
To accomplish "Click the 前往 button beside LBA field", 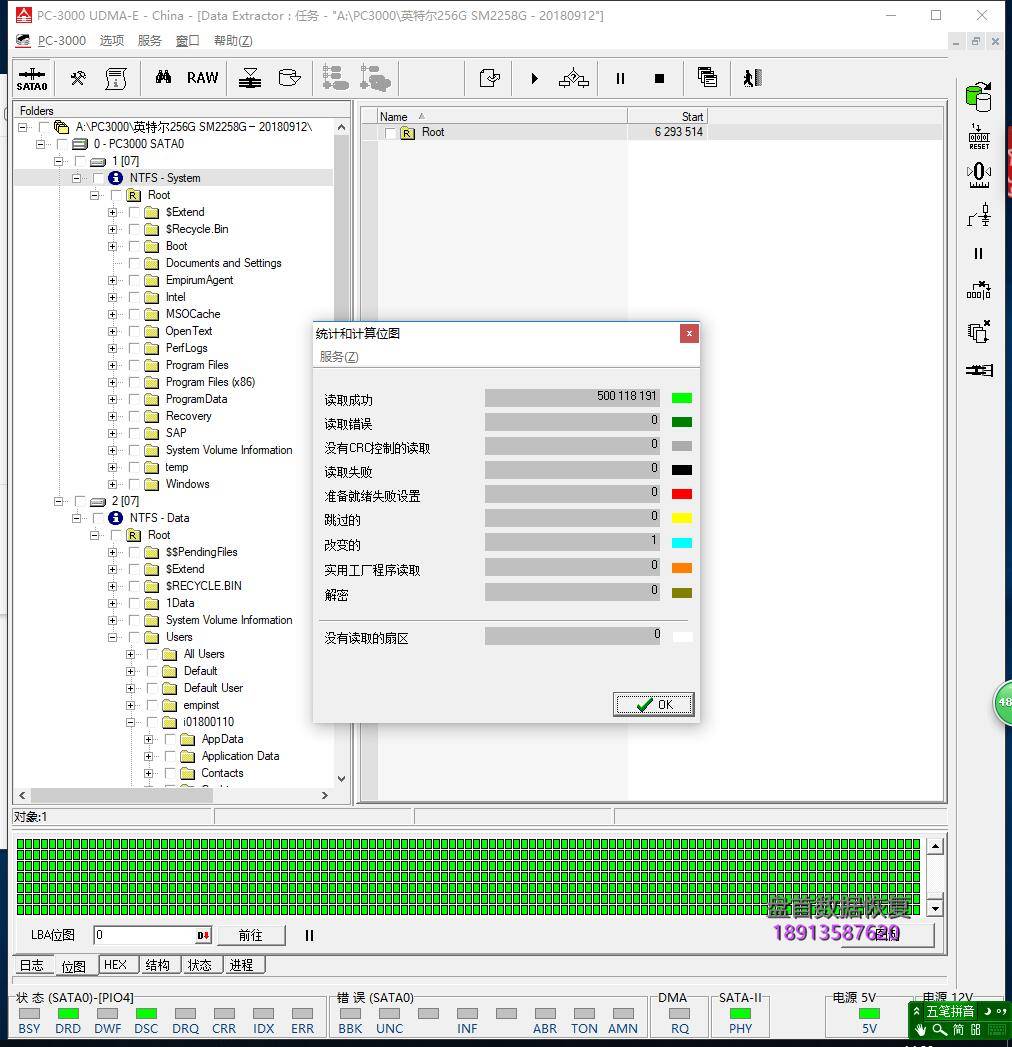I will pos(250,935).
